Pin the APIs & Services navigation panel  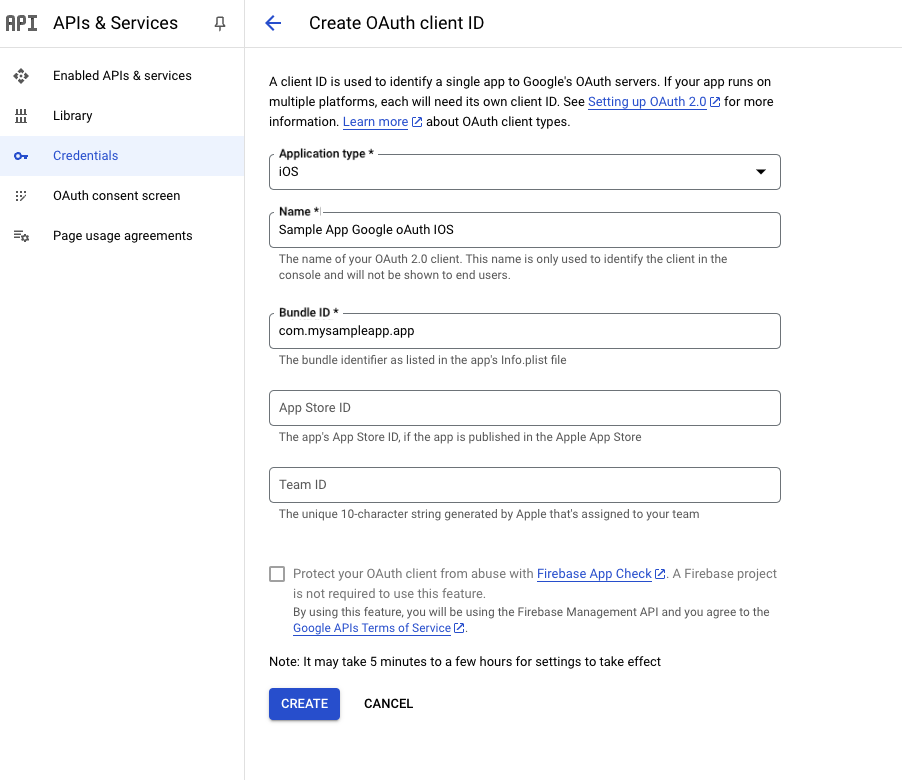[x=220, y=24]
